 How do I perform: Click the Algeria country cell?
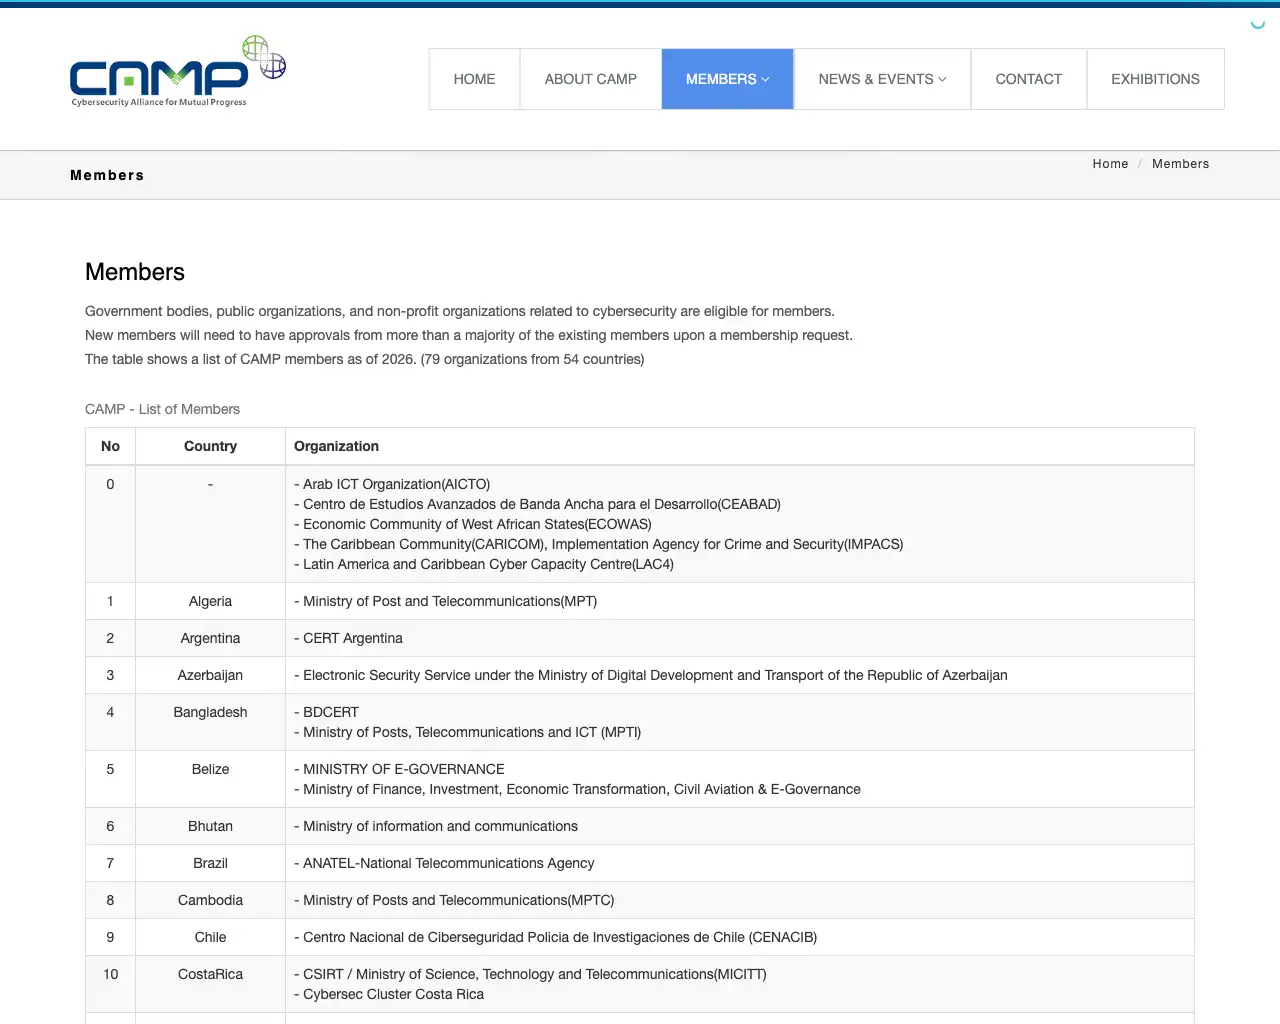coord(210,601)
